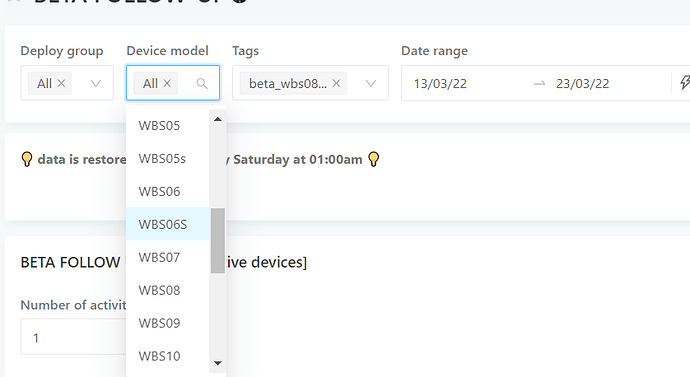This screenshot has height=377, width=690.
Task: Select WBS09 device model option
Action: click(x=168, y=323)
